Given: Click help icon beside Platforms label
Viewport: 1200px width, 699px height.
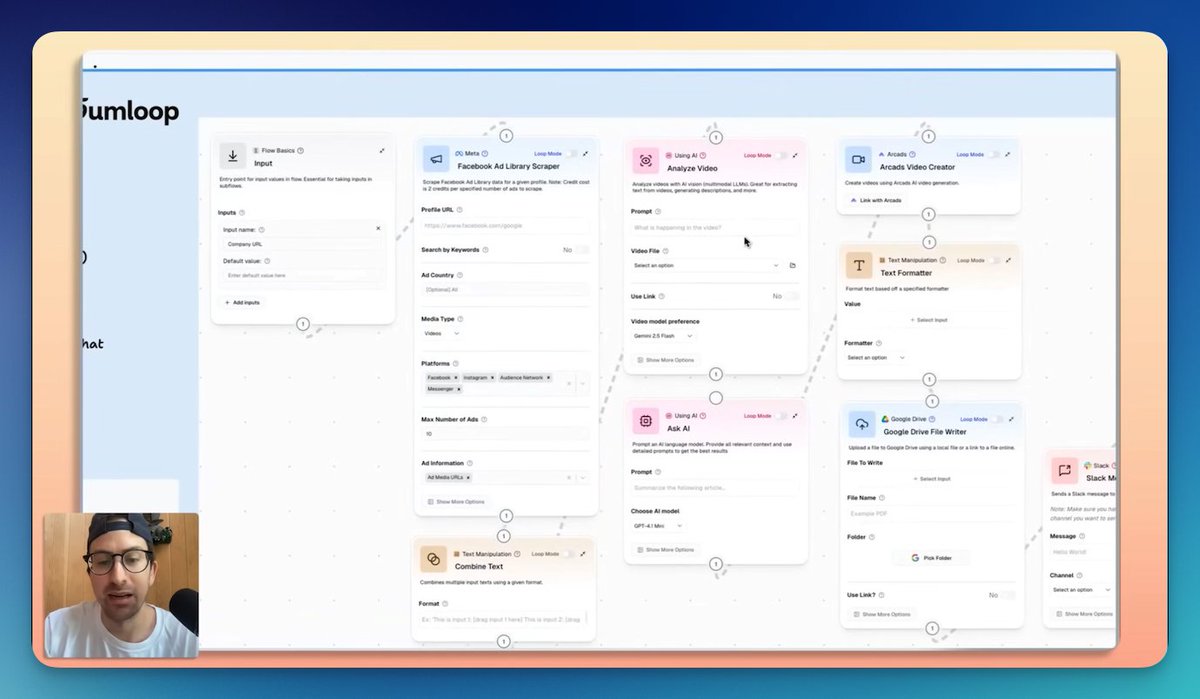Looking at the screenshot, I should (456, 363).
